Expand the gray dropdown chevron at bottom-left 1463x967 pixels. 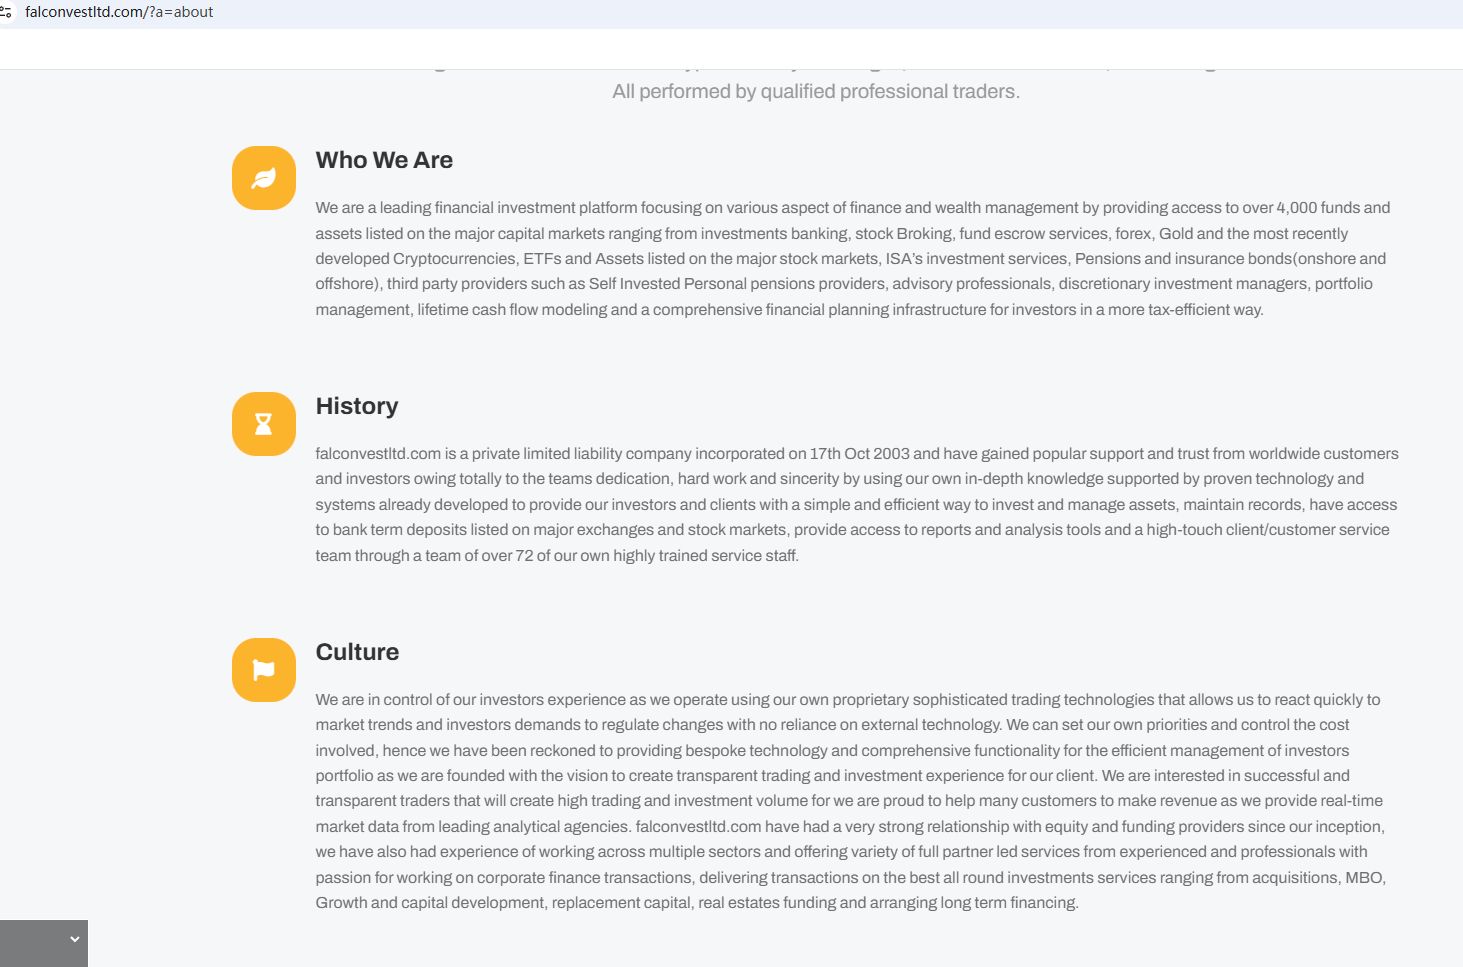(x=74, y=939)
